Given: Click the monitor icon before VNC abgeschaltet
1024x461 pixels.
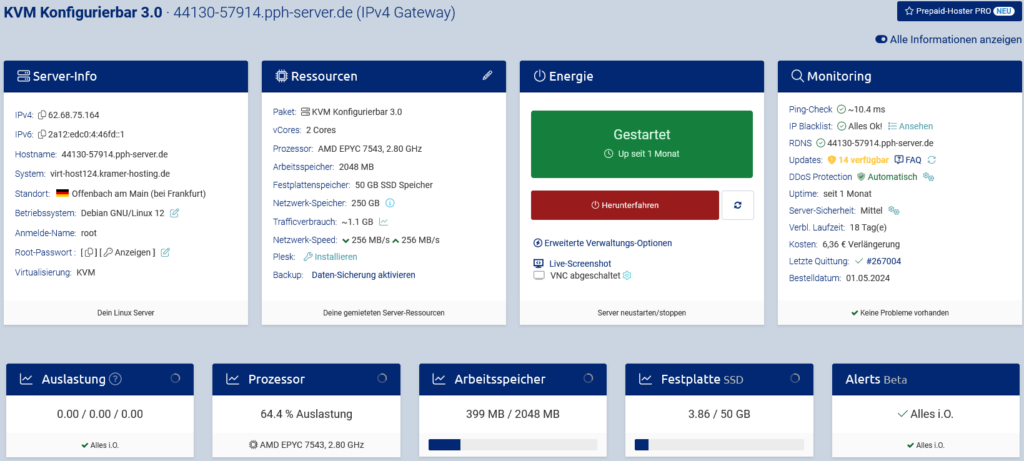Looking at the screenshot, I should click(x=539, y=276).
